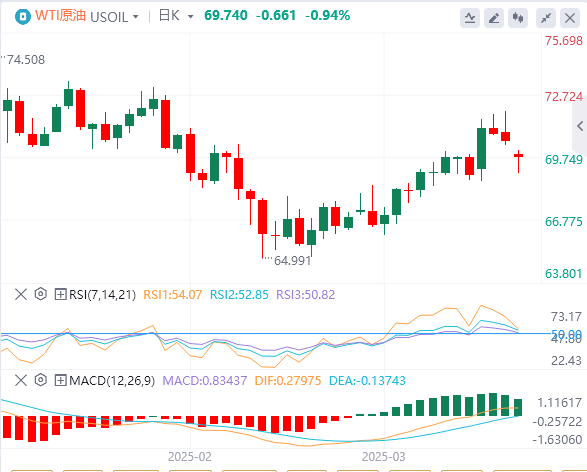Expand the right side panel chevron
The height and width of the screenshot is (472, 587).
click(x=580, y=126)
